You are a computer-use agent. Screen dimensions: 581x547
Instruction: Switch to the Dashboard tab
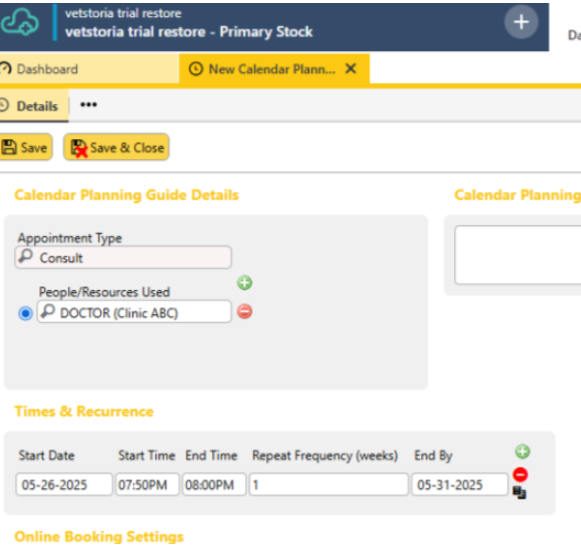tap(89, 69)
